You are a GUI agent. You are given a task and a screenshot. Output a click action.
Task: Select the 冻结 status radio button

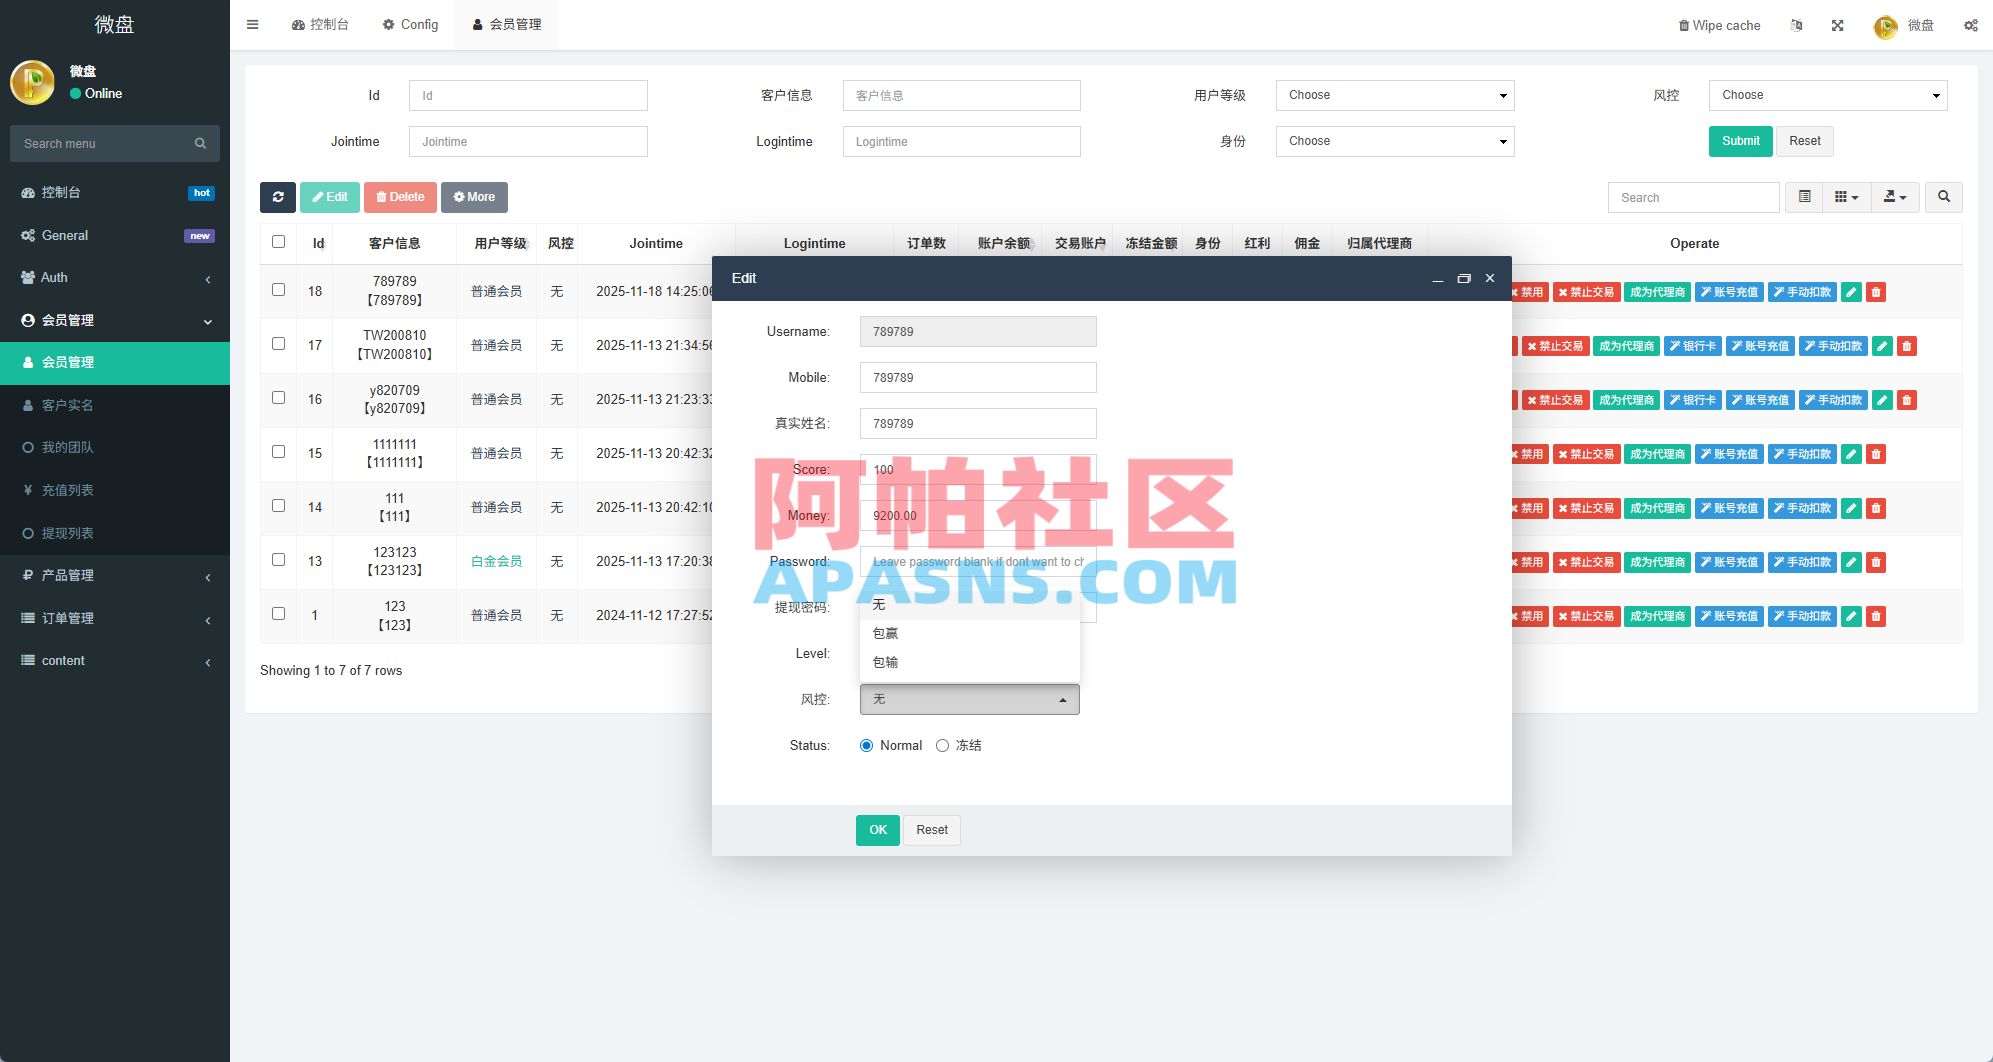pos(942,745)
